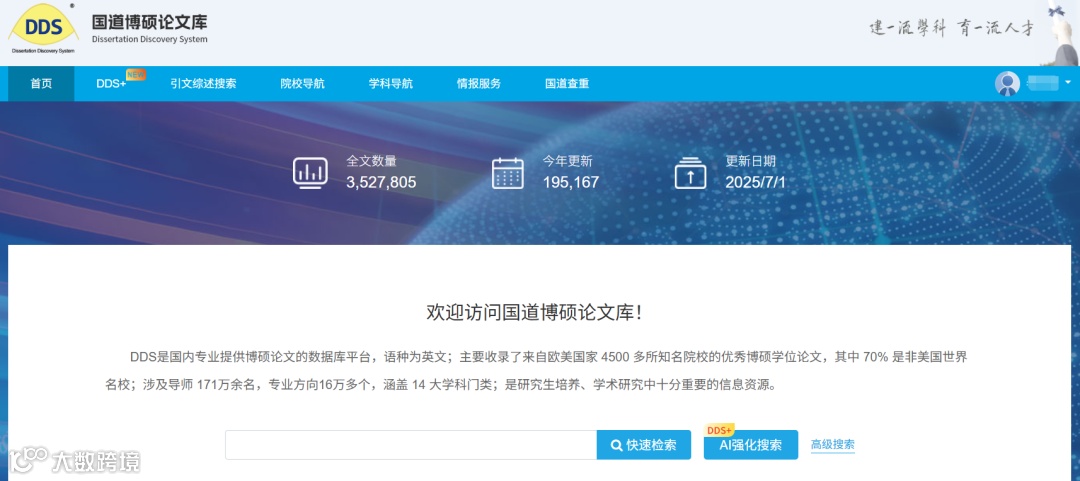Expand the user account dropdown arrow

coord(1068,83)
